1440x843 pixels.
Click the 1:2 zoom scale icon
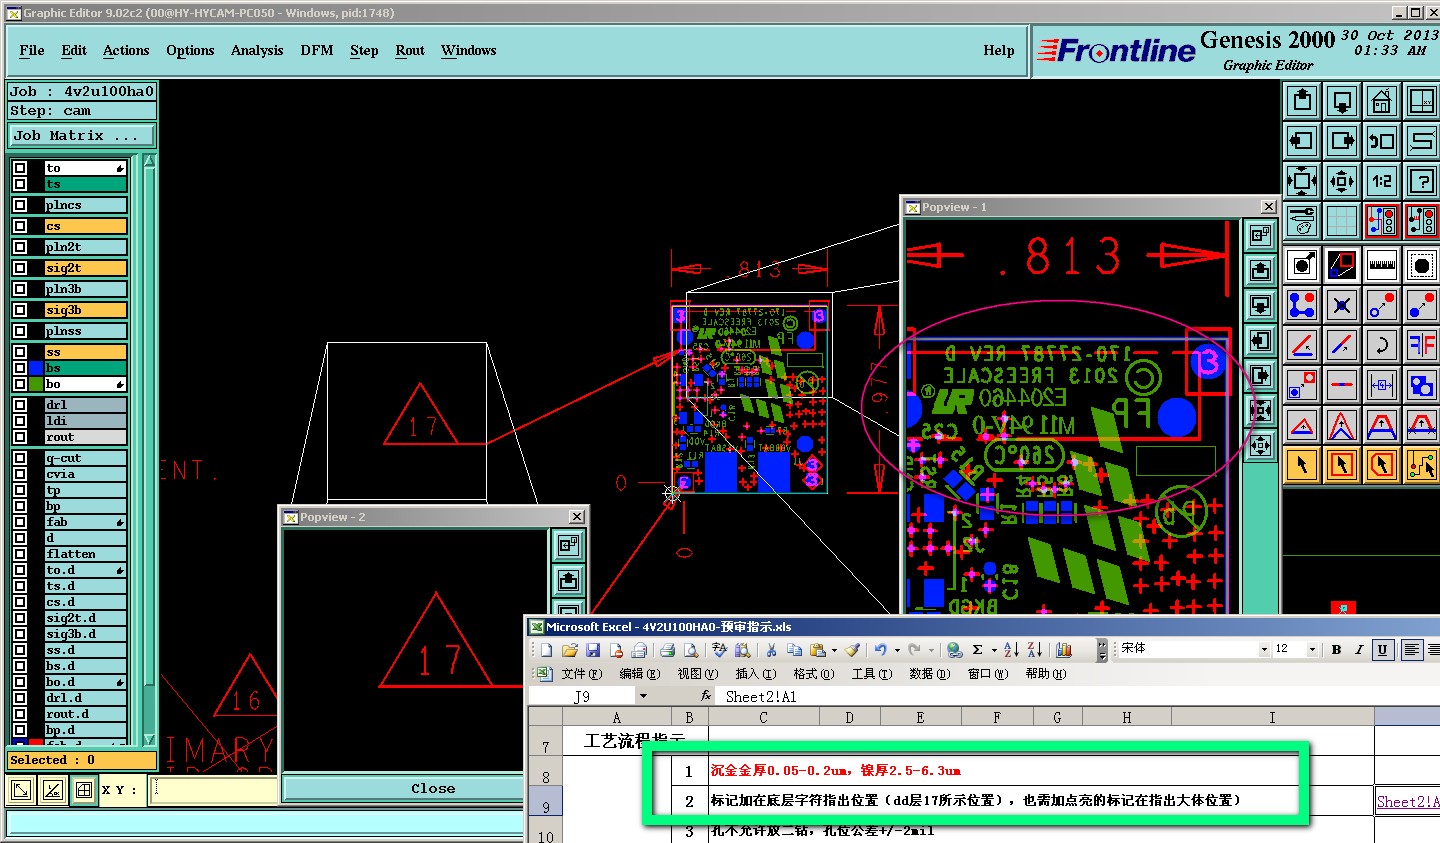[x=1381, y=181]
